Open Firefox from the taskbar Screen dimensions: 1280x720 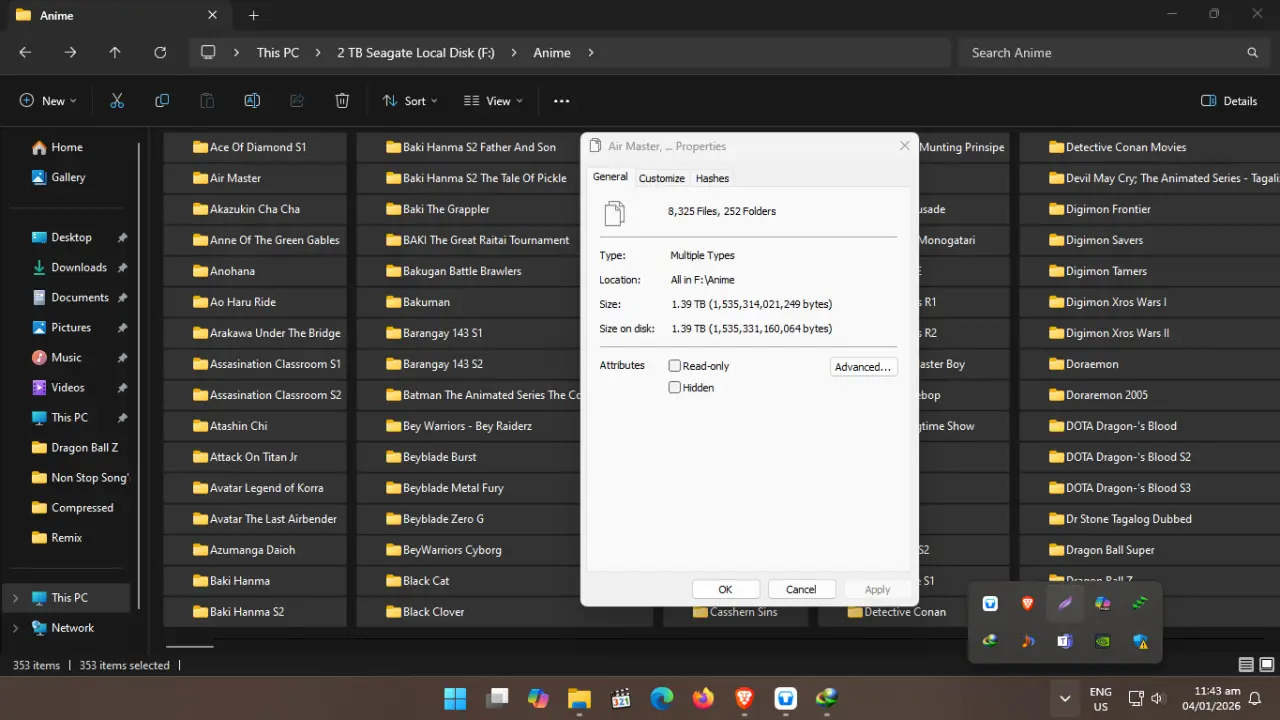tap(703, 698)
